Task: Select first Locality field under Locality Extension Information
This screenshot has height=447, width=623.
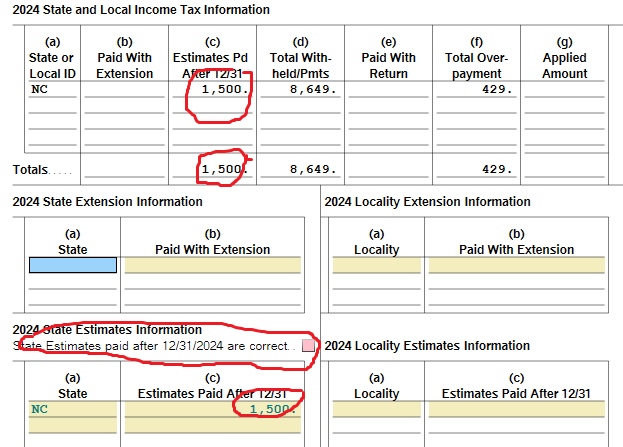Action: click(x=376, y=265)
